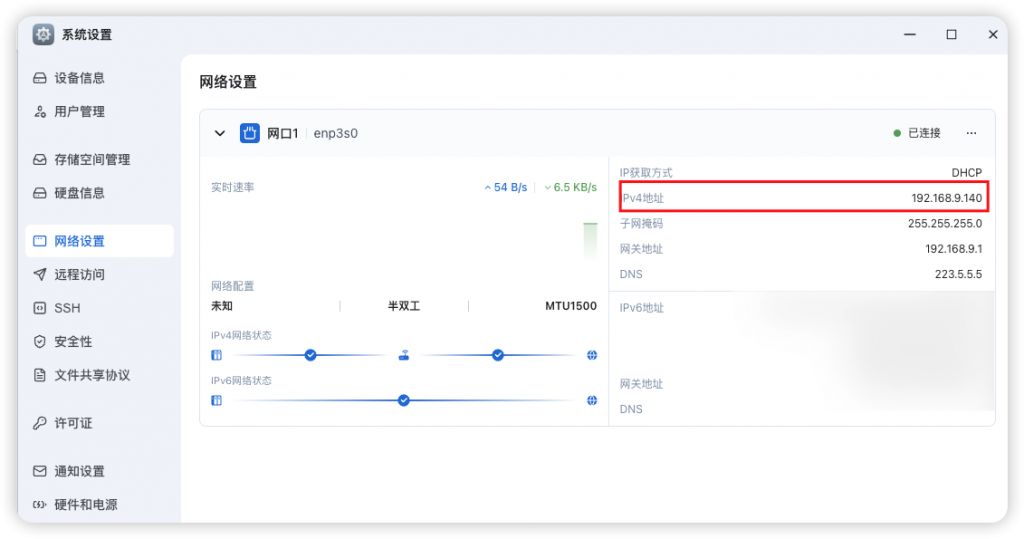The width and height of the screenshot is (1024, 539).
Task: Click the router icon in IPv4 status line
Action: [404, 355]
